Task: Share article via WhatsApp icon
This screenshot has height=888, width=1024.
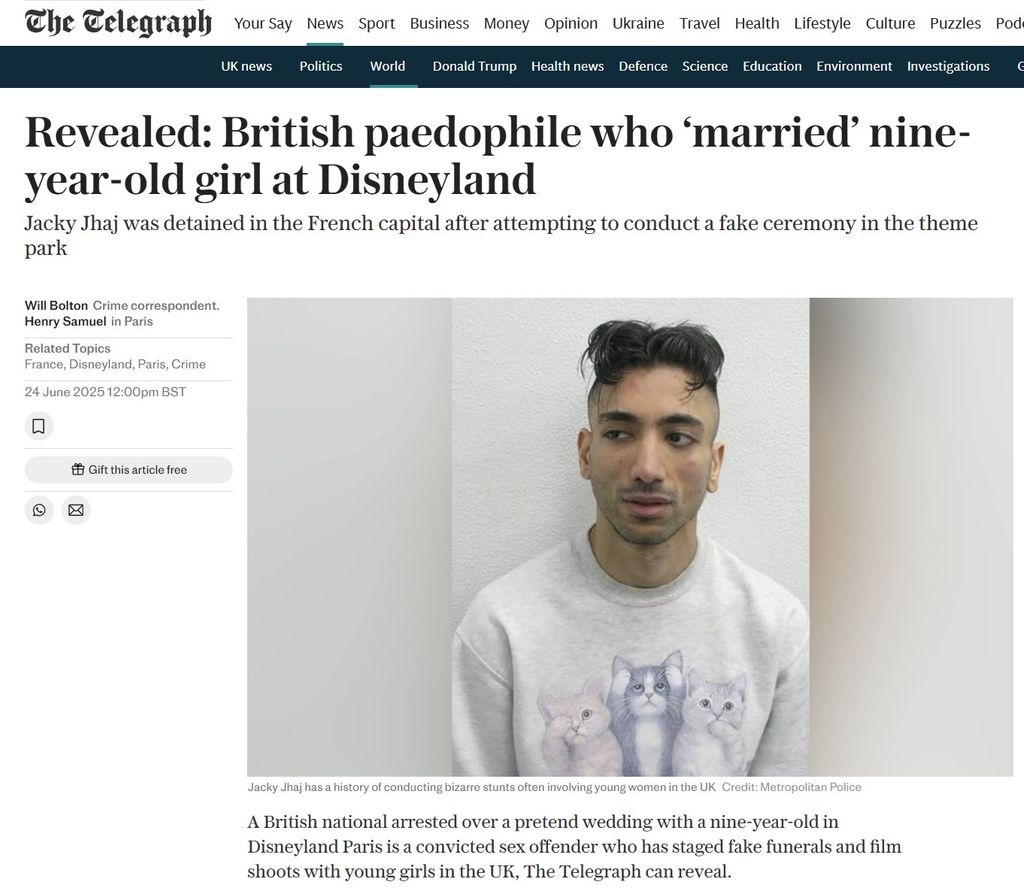Action: [x=39, y=510]
